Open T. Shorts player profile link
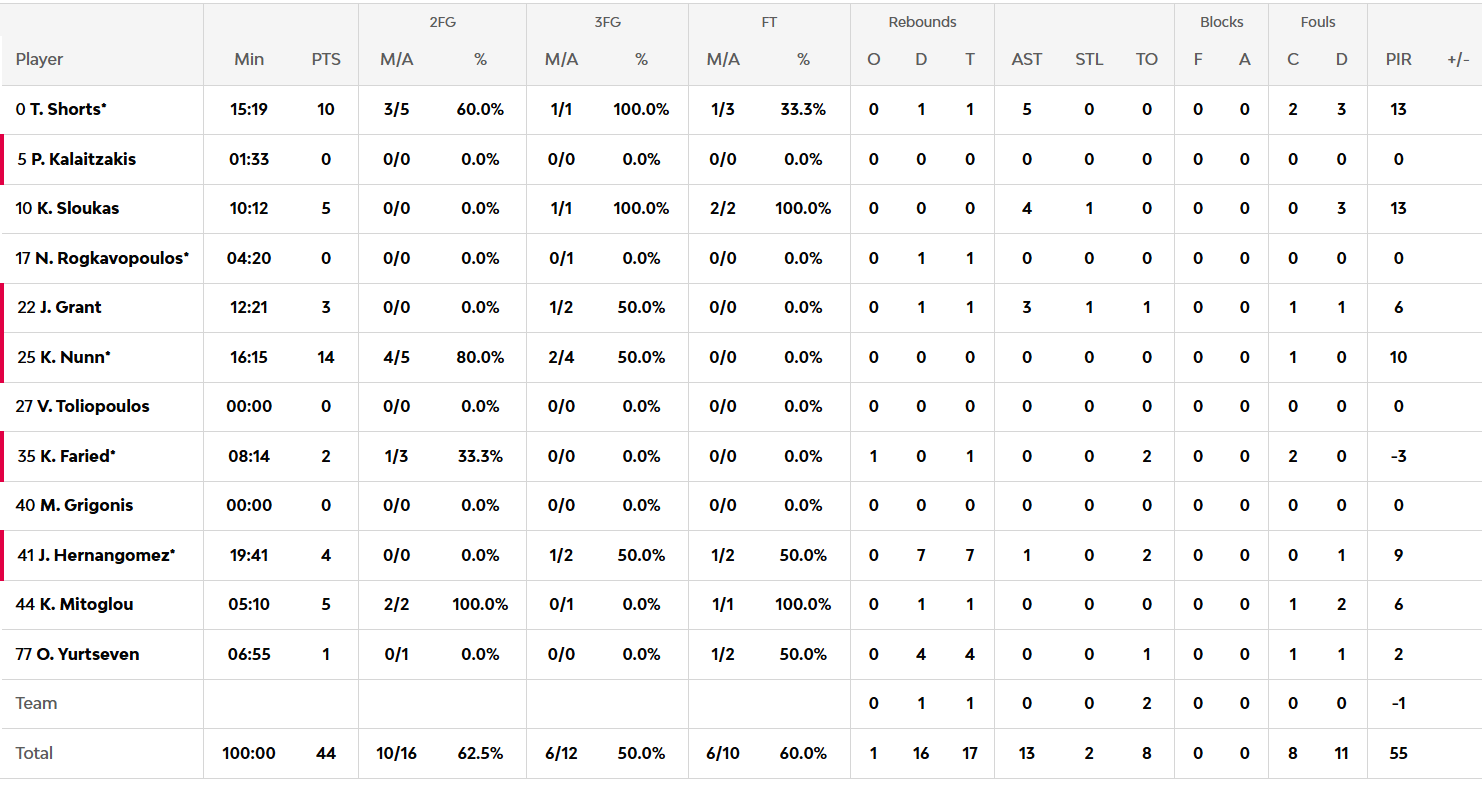This screenshot has height=790, width=1482. pyautogui.click(x=67, y=109)
